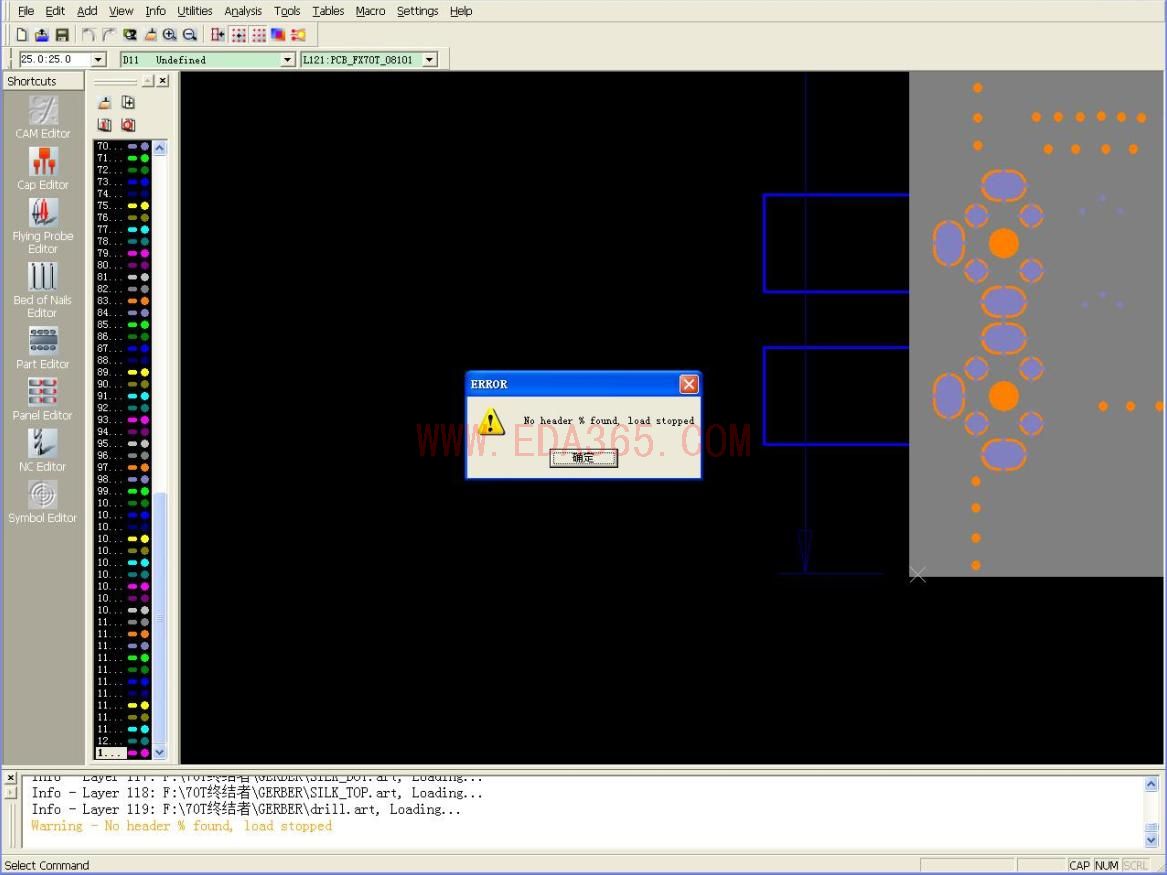Confirm the error dialog with 确定
Image resolution: width=1167 pixels, height=875 pixels.
[583, 458]
